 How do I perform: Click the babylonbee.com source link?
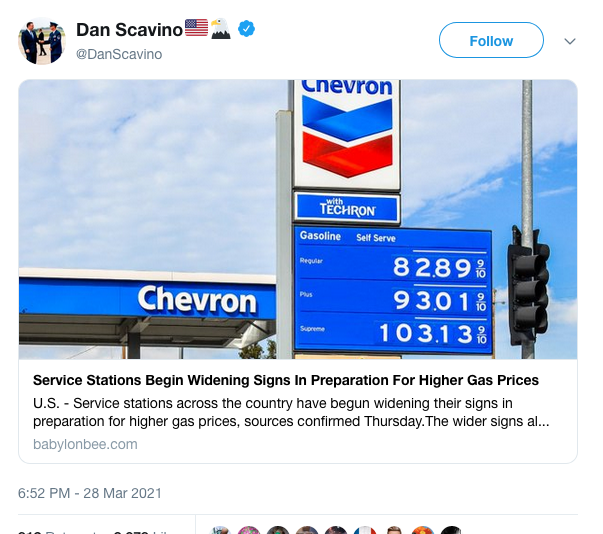coord(85,444)
